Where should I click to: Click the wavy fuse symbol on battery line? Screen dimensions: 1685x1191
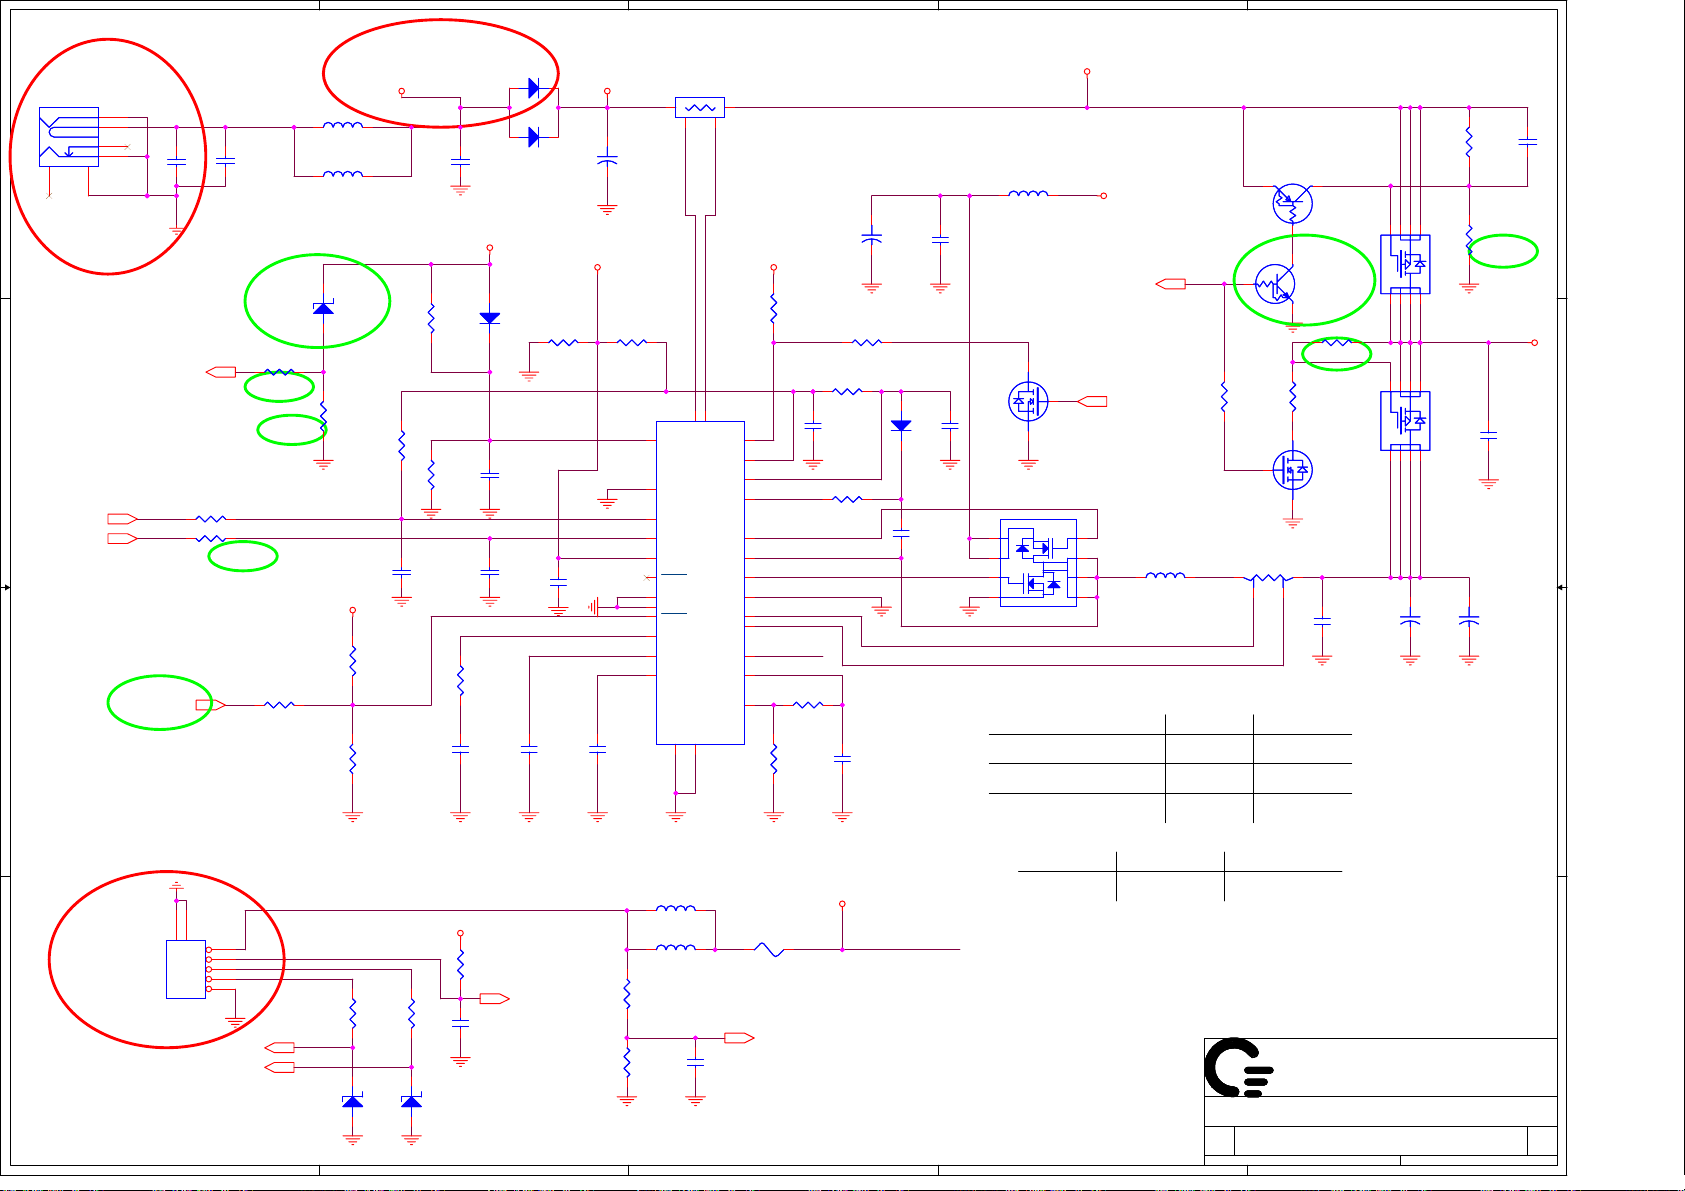[769, 949]
